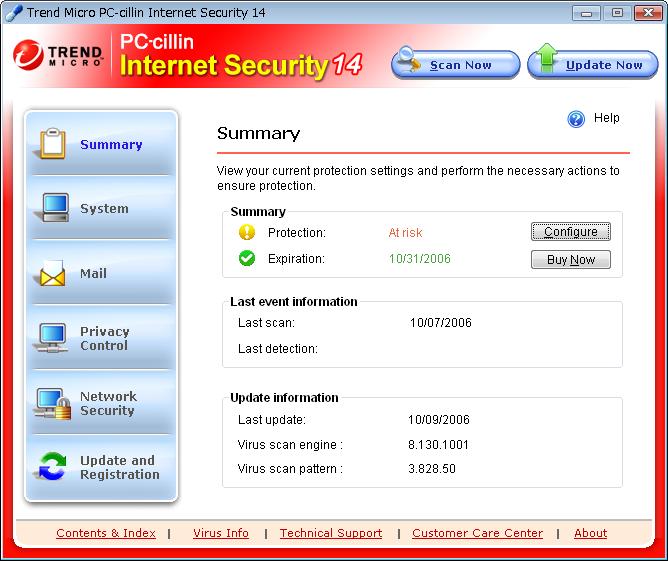Click the 'Virus scan engine :' label
The height and width of the screenshot is (561, 668).
tap(290, 445)
